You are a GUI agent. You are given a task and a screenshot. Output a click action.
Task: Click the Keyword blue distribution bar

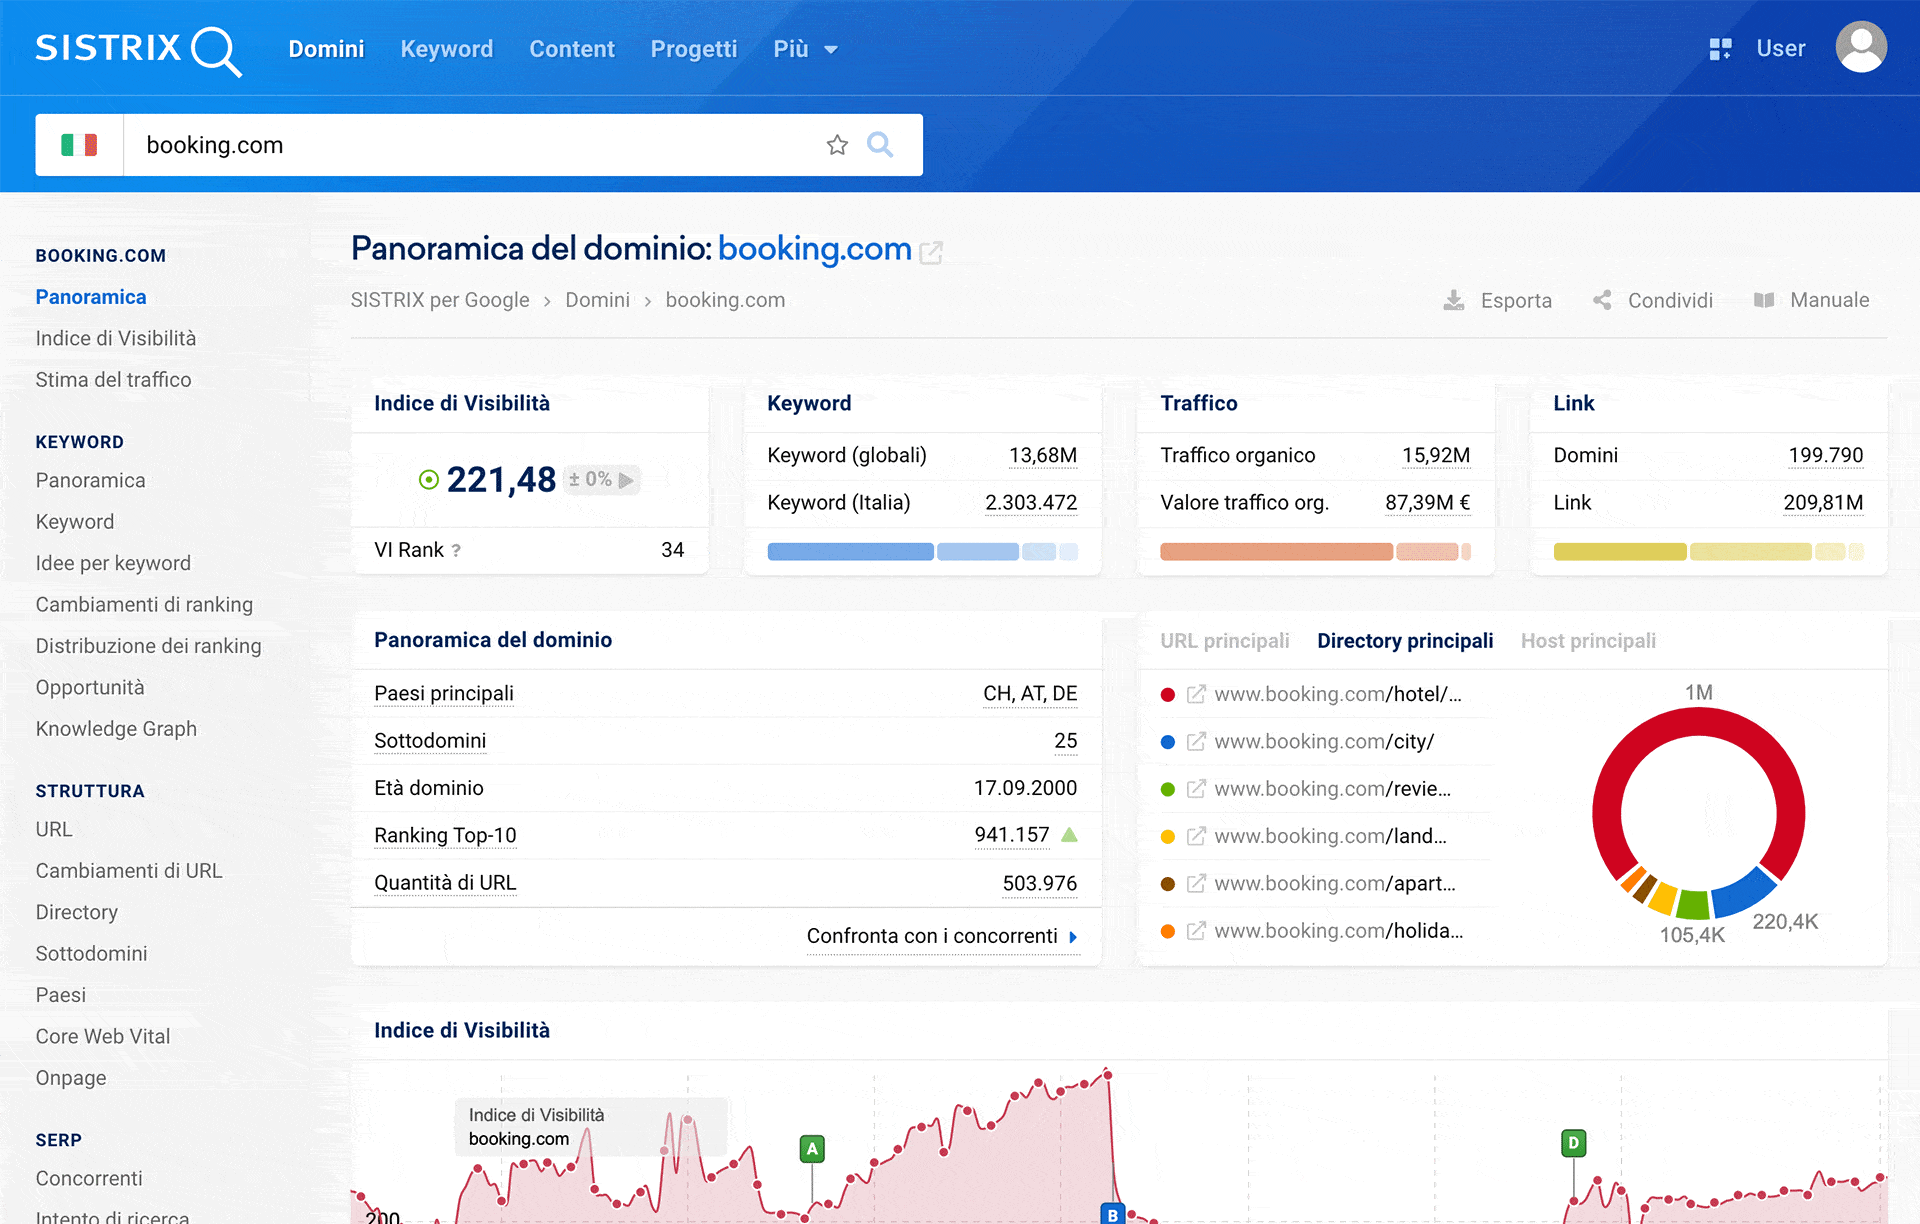(922, 552)
